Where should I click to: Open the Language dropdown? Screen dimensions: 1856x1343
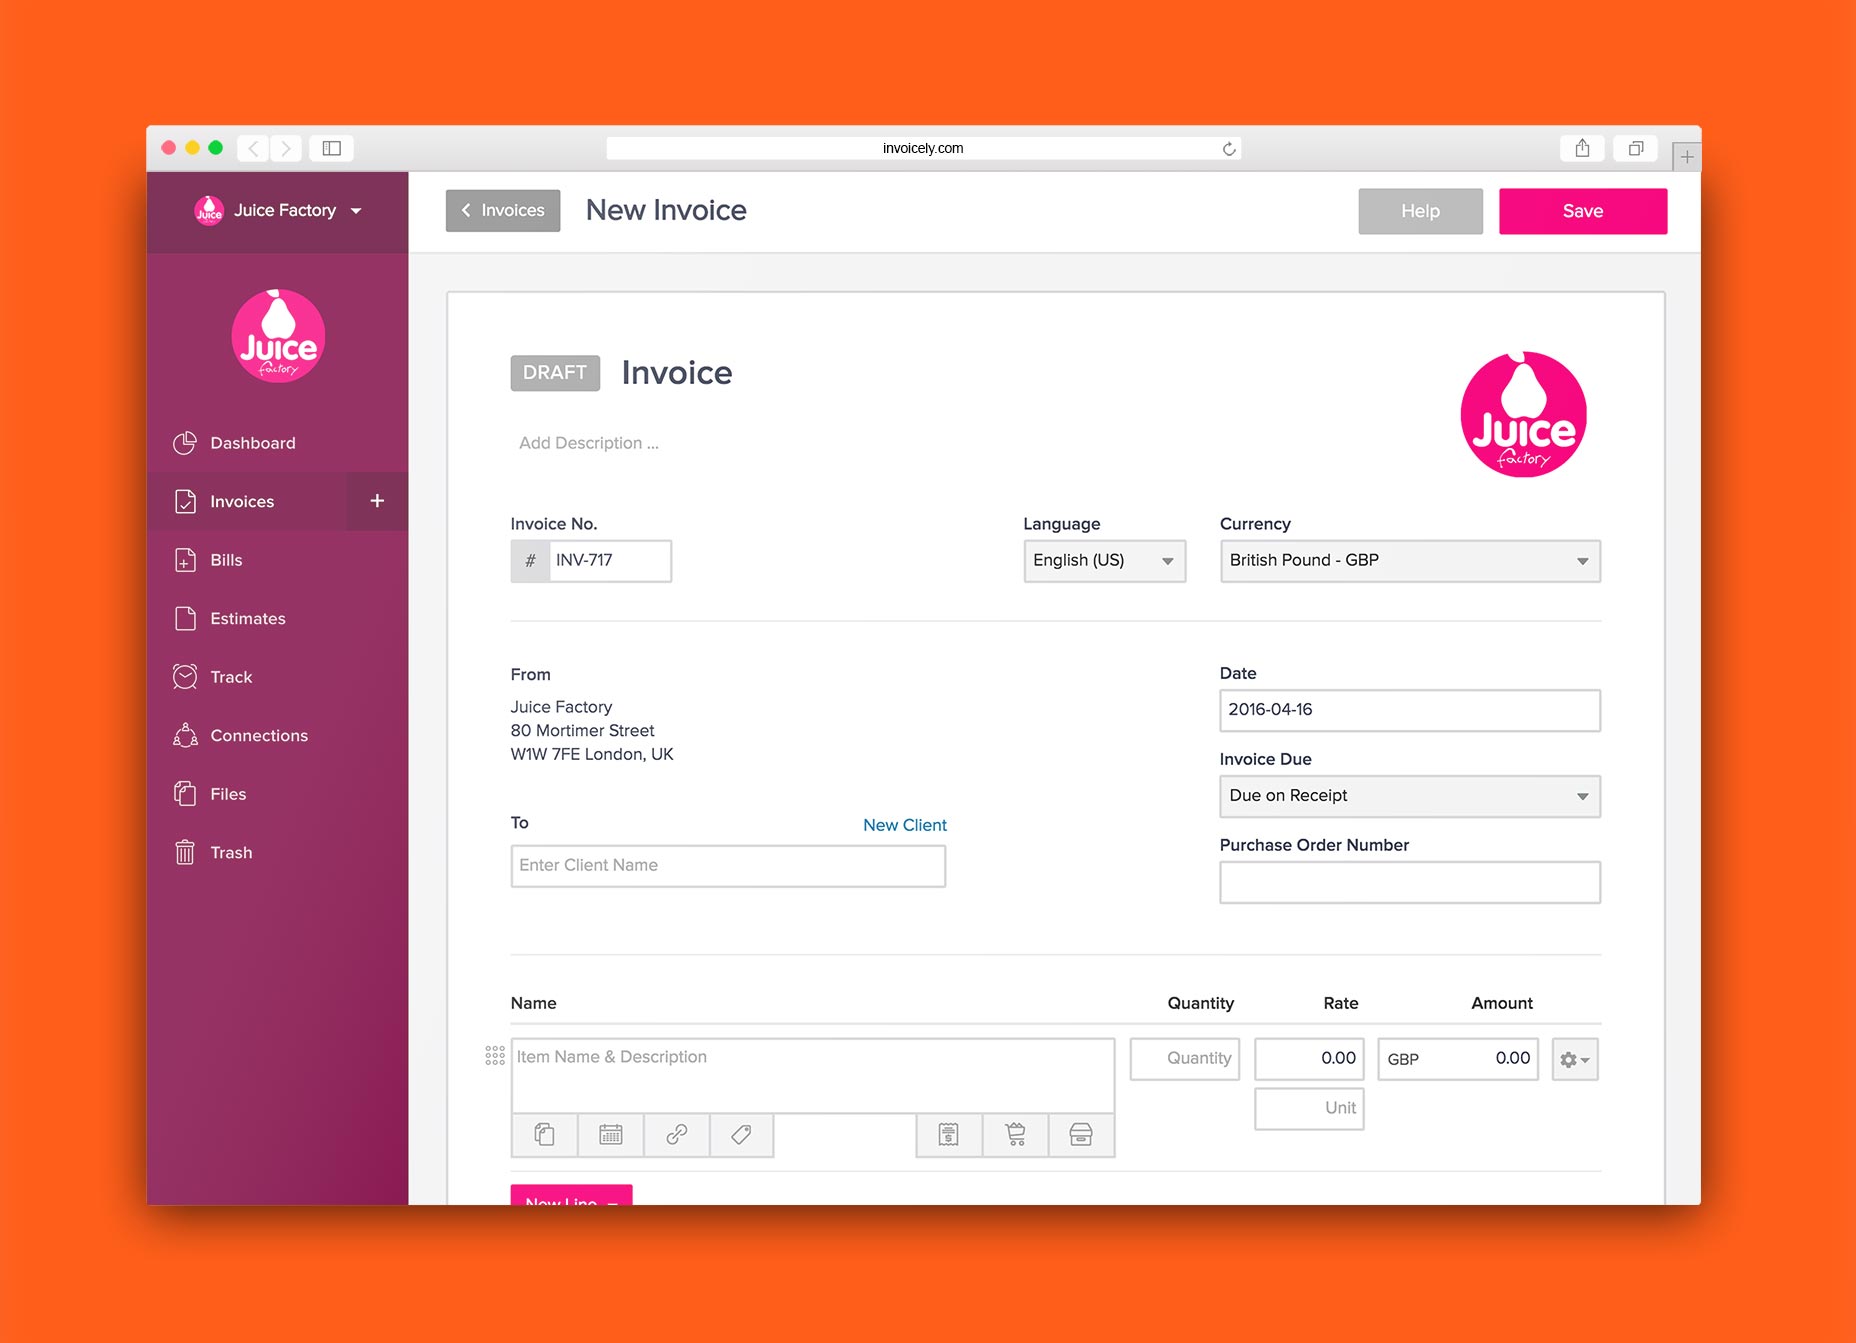(x=1104, y=561)
